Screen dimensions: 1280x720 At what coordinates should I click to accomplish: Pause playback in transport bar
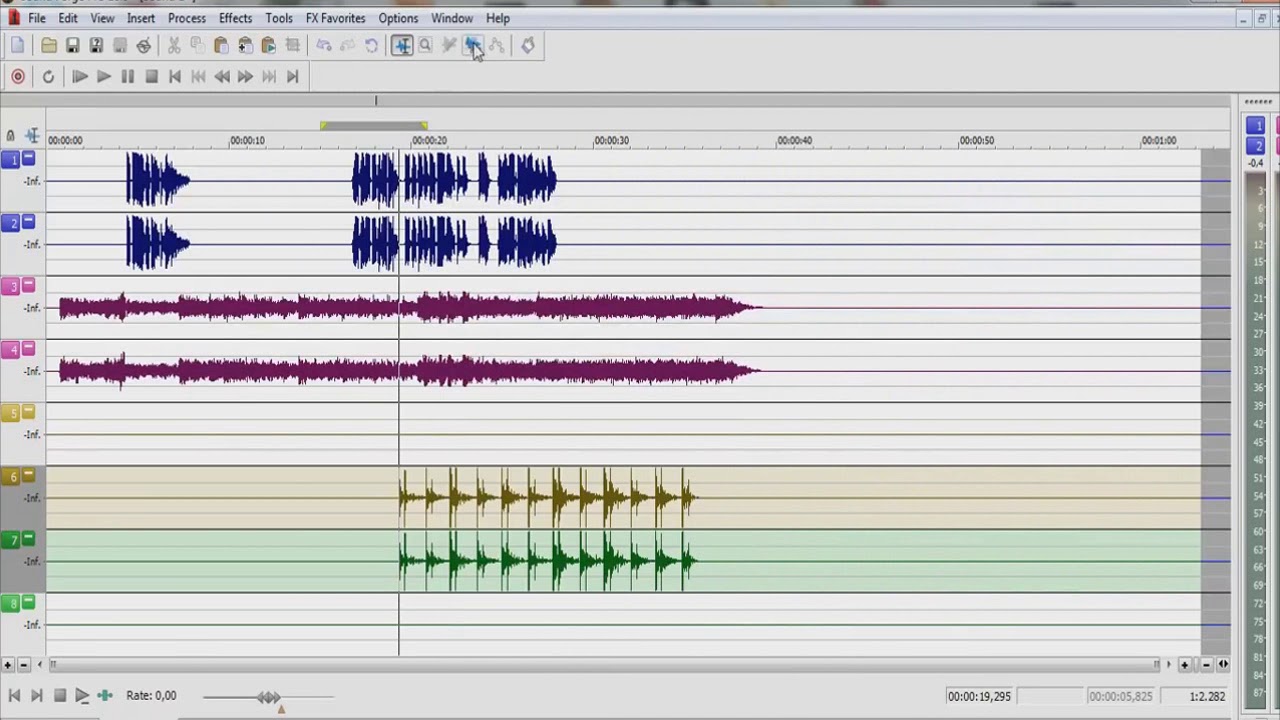point(128,77)
